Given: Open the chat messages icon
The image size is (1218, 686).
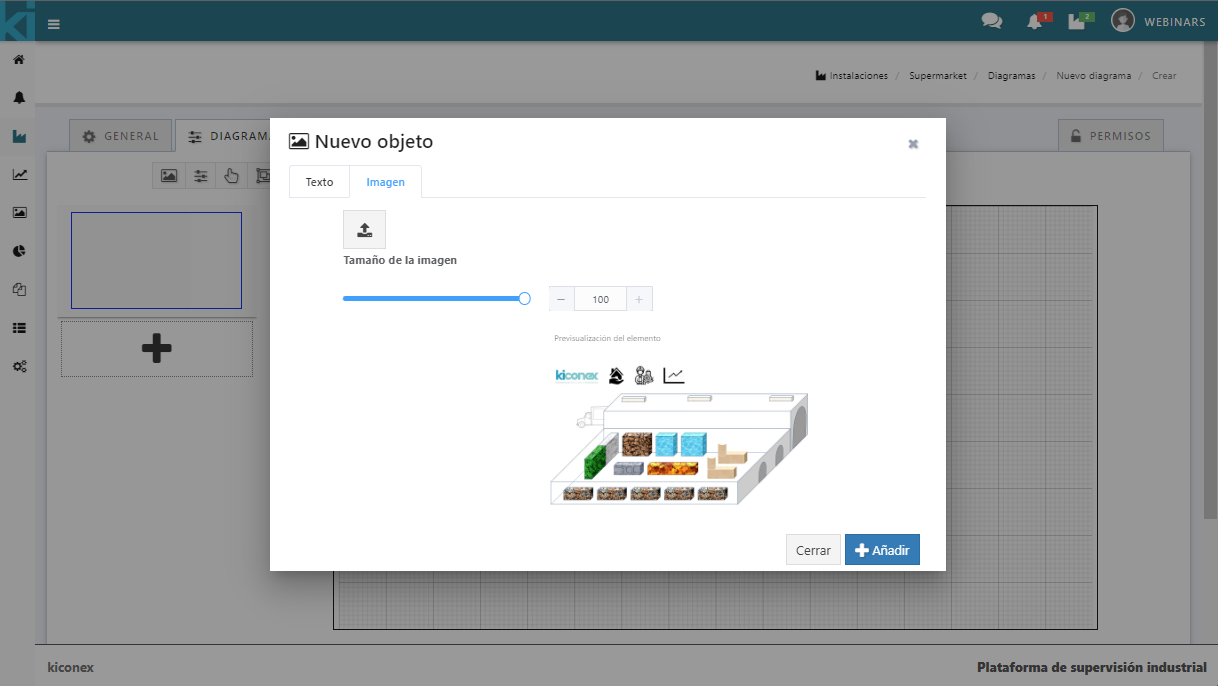Looking at the screenshot, I should [991, 21].
